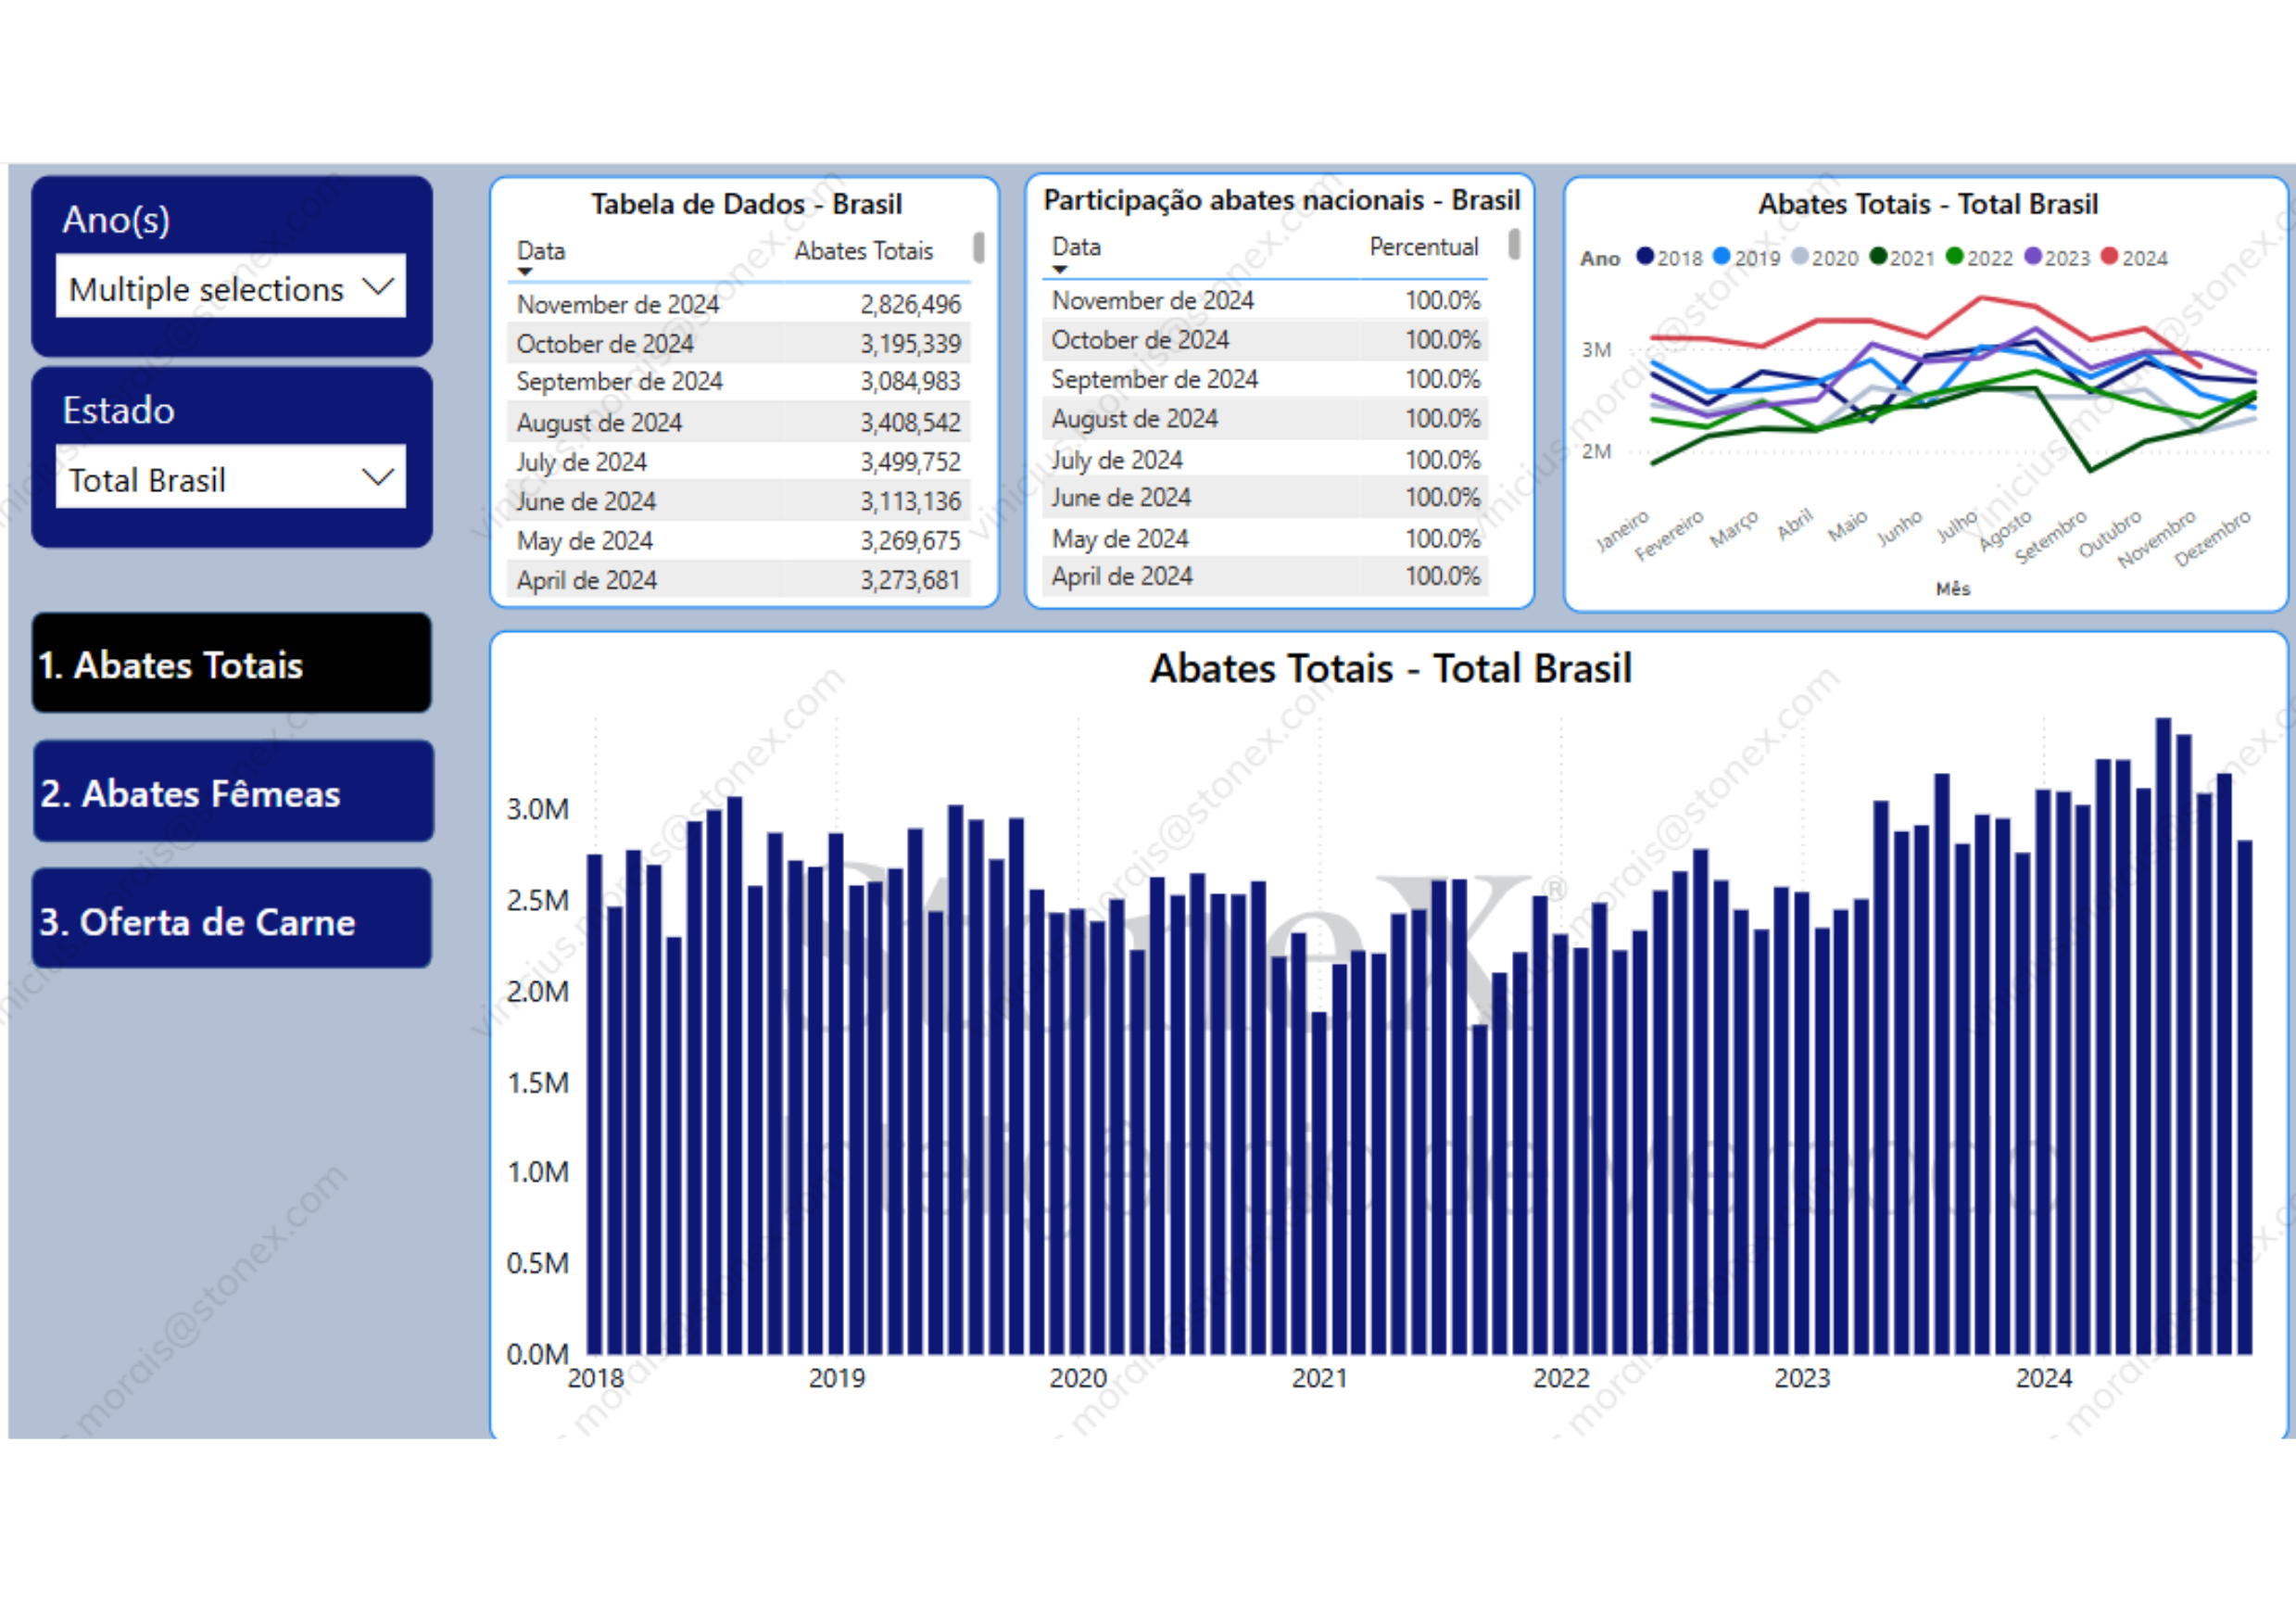Click sort arrow under Data in Participação table
This screenshot has width=2296, height=1620.
1060,269
